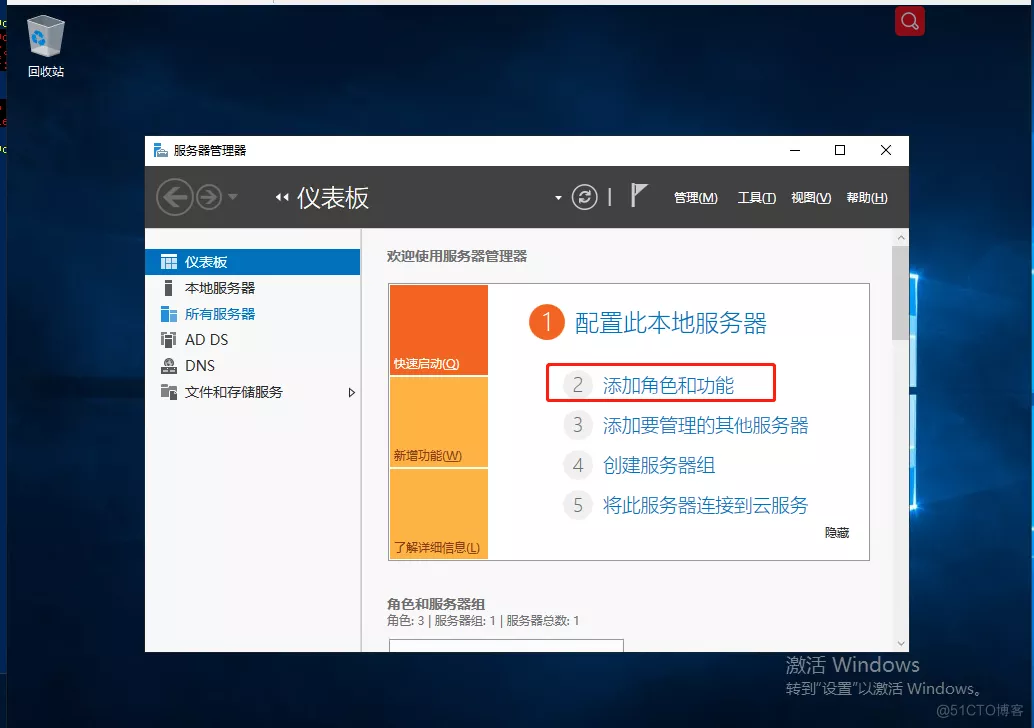Image resolution: width=1034 pixels, height=728 pixels.
Task: Click the 本地服务器 server icon
Action: pos(168,288)
